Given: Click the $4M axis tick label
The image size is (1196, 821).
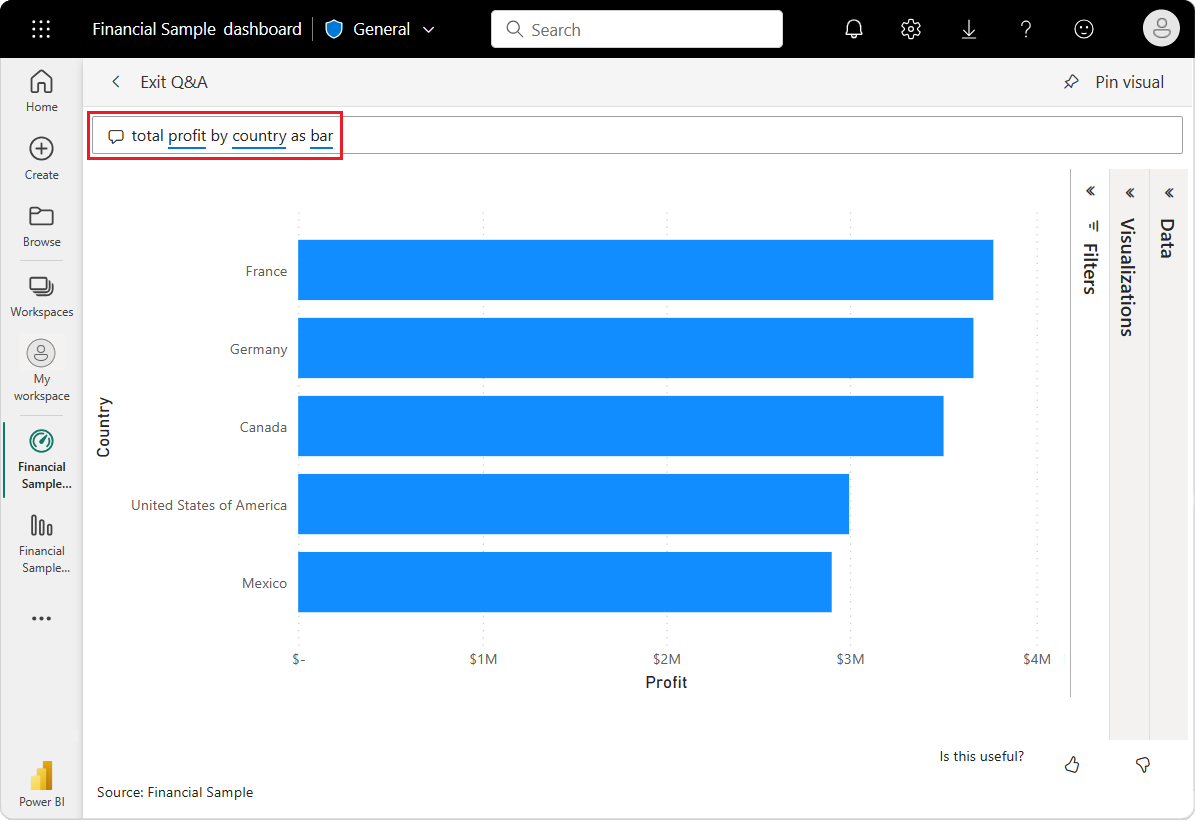Looking at the screenshot, I should point(1037,658).
